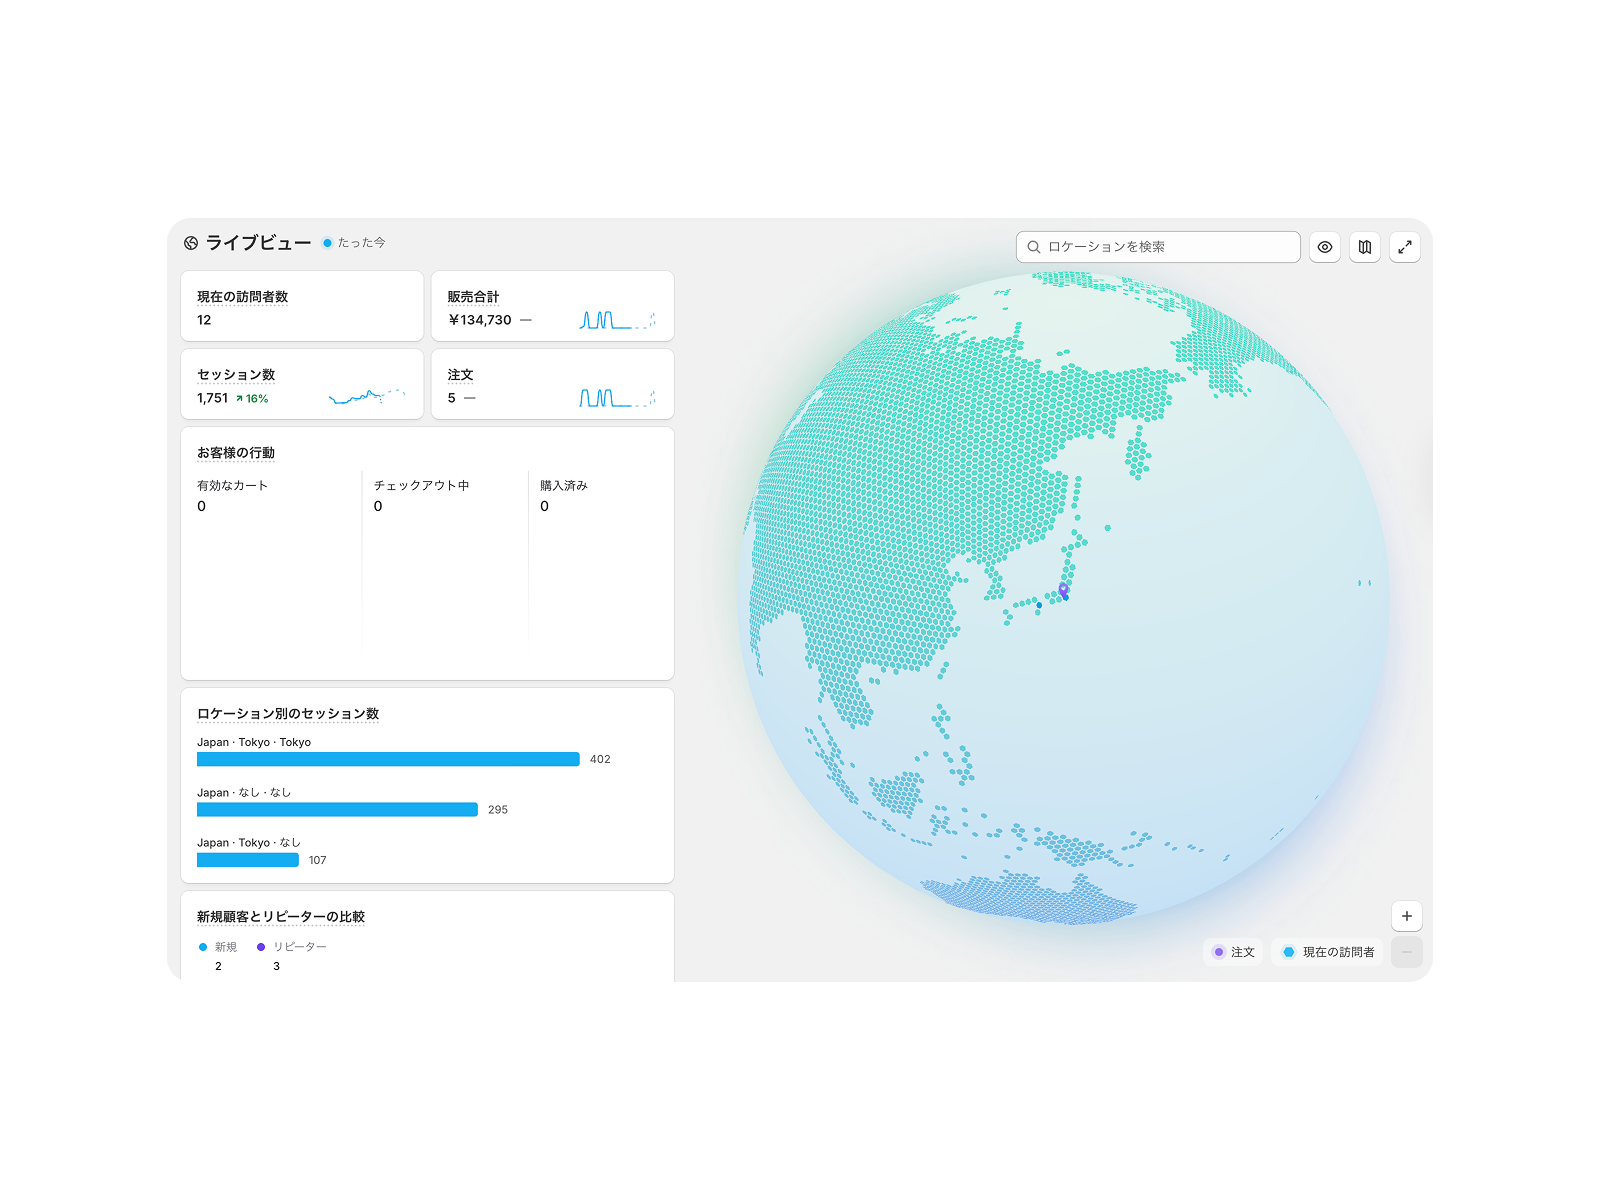Click the お客様の行動 heading
The width and height of the screenshot is (1600, 1200).
click(x=236, y=453)
